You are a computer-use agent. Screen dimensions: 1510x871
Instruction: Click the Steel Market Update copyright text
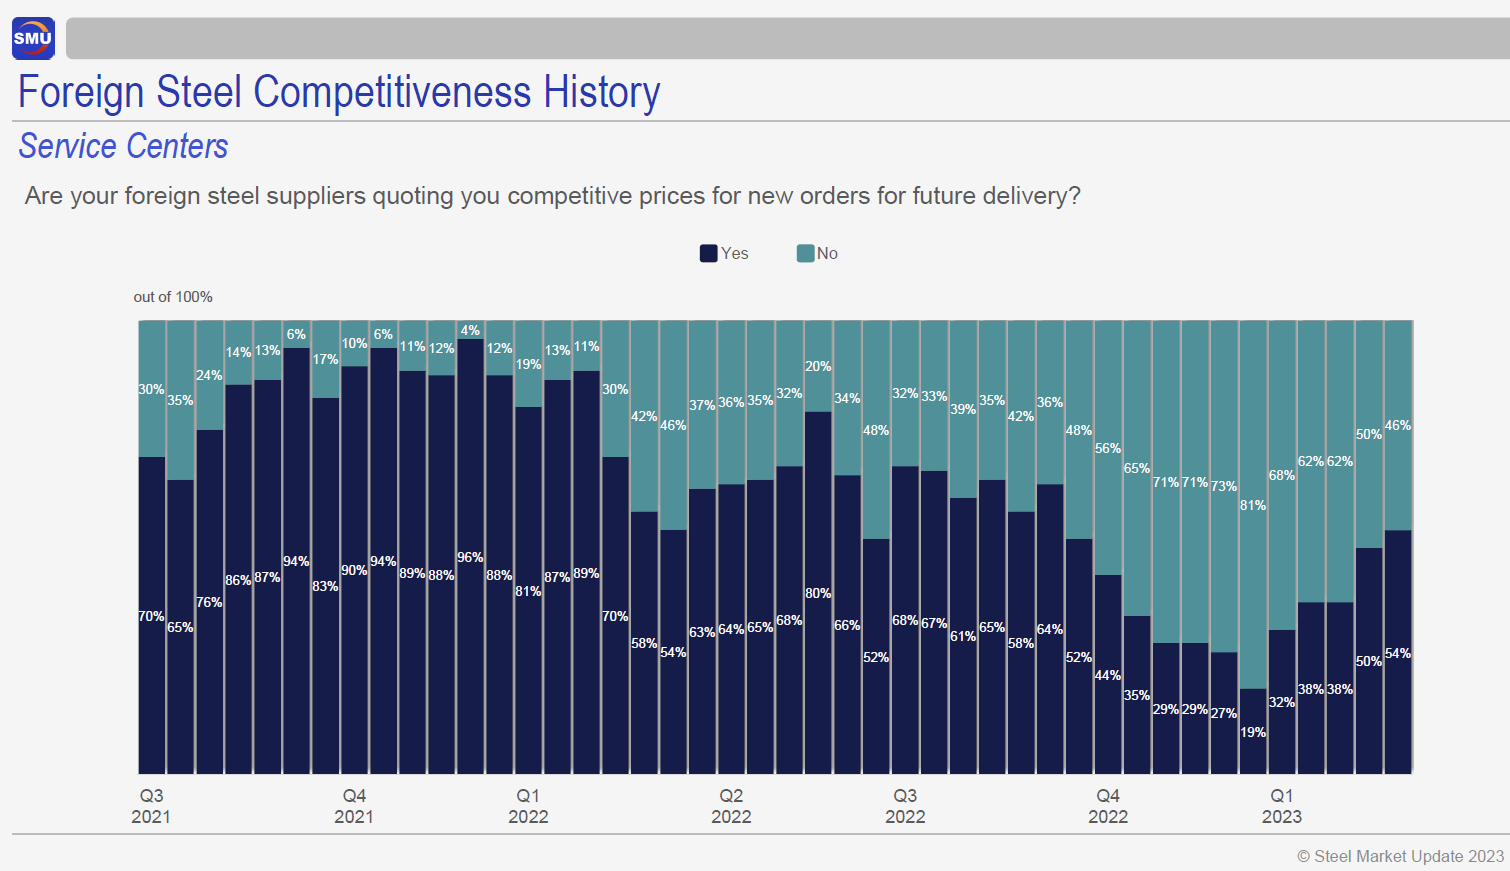pos(1400,856)
